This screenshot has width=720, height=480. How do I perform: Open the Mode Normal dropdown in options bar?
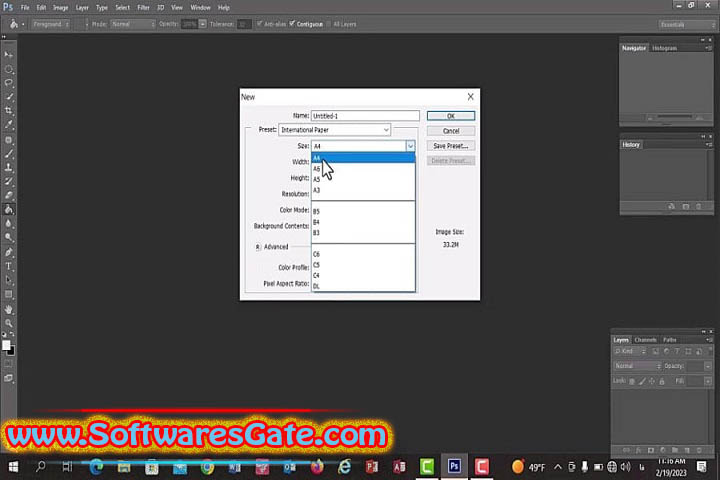pyautogui.click(x=133, y=24)
